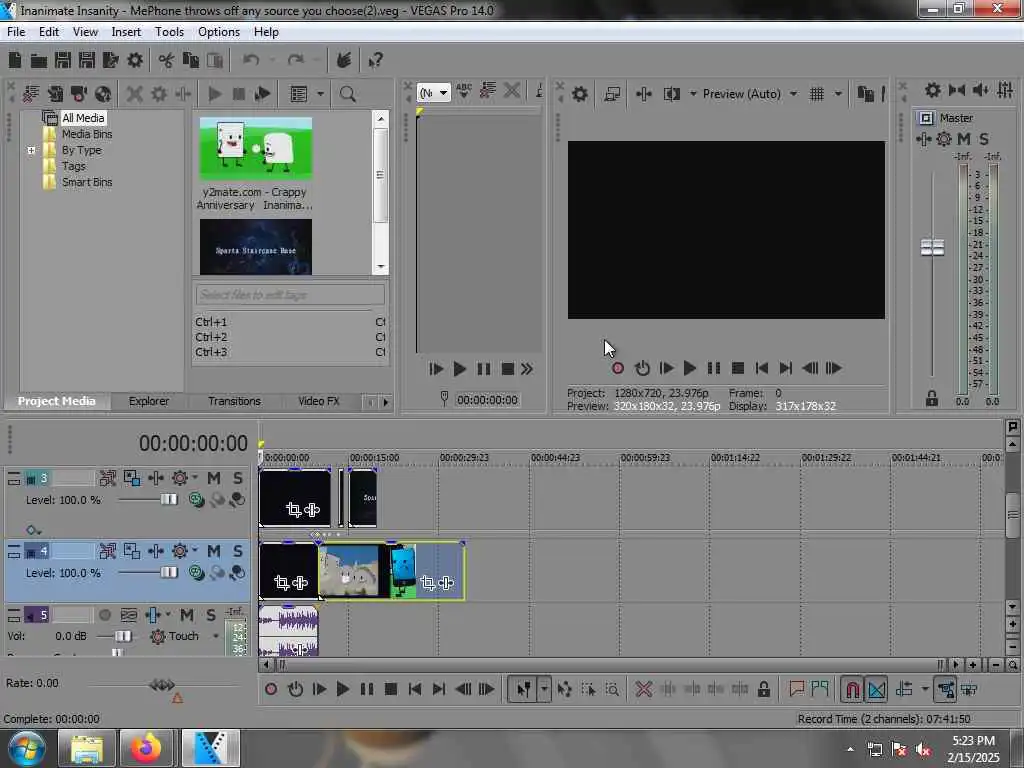Mute video track 4
Screen dimensions: 1024x768
(x=214, y=551)
